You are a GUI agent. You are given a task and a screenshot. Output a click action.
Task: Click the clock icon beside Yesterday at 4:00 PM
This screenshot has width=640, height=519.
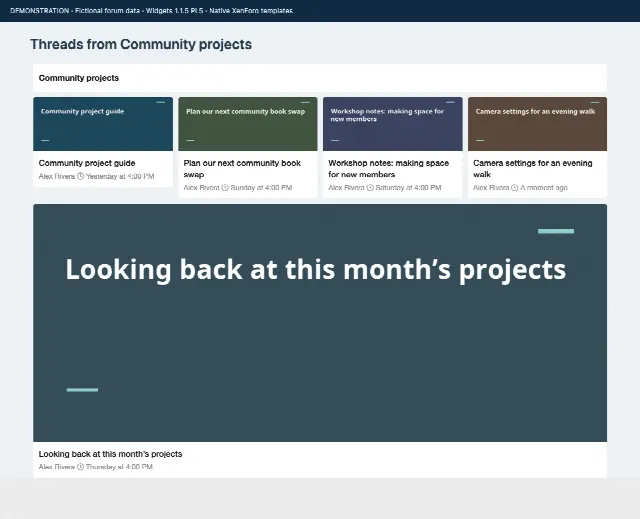coord(80,176)
